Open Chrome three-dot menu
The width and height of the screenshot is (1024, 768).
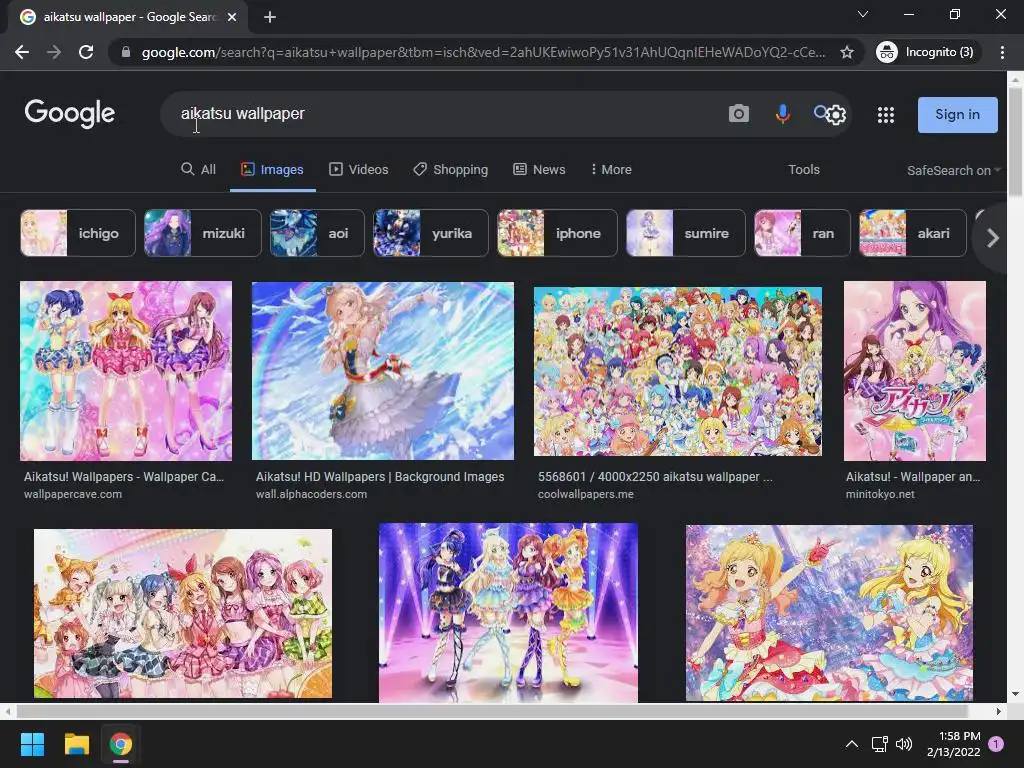1002,52
